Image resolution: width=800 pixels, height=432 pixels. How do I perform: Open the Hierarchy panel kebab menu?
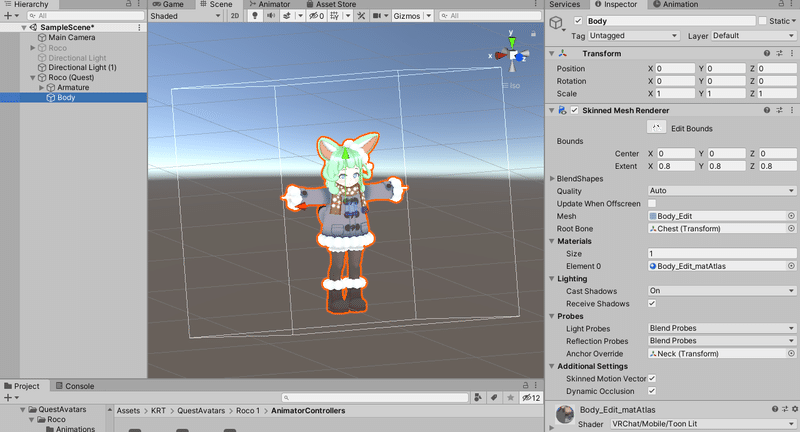[x=139, y=4]
